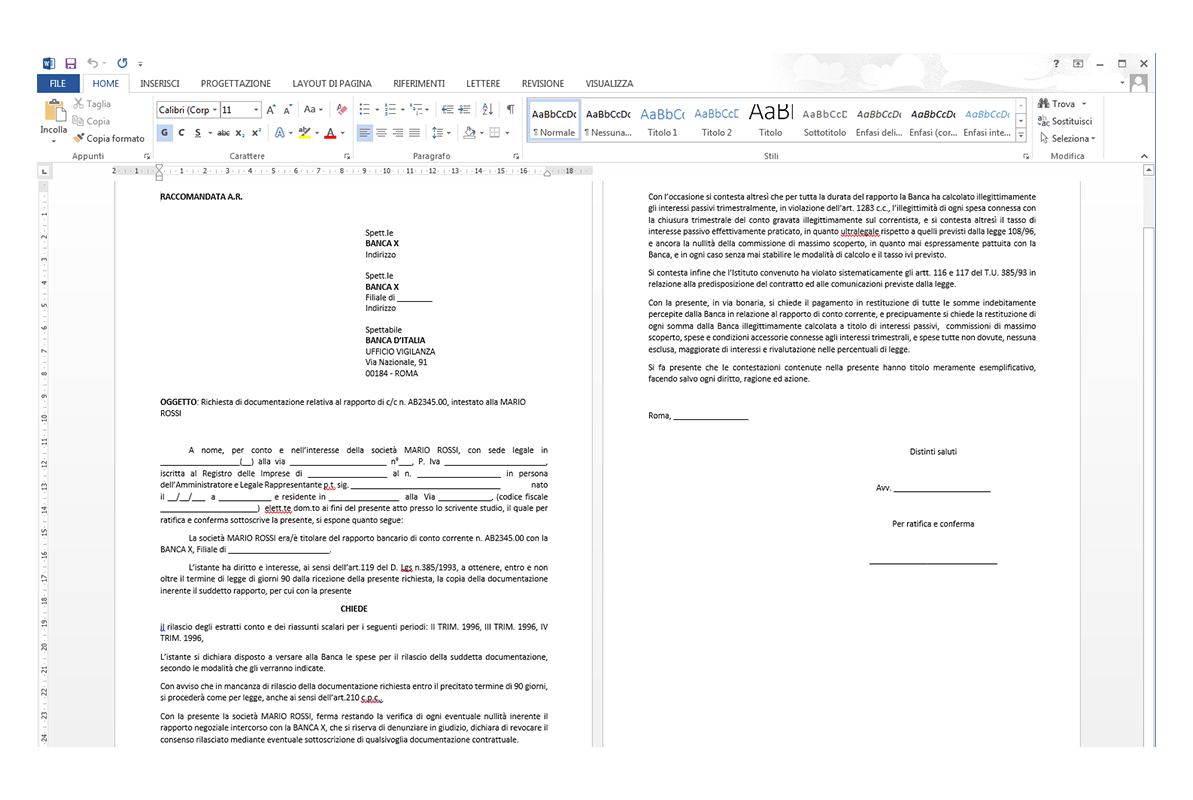Viewport: 1193px width, 800px height.
Task: Show paragraph marks with the pilcrow icon
Action: click(511, 110)
